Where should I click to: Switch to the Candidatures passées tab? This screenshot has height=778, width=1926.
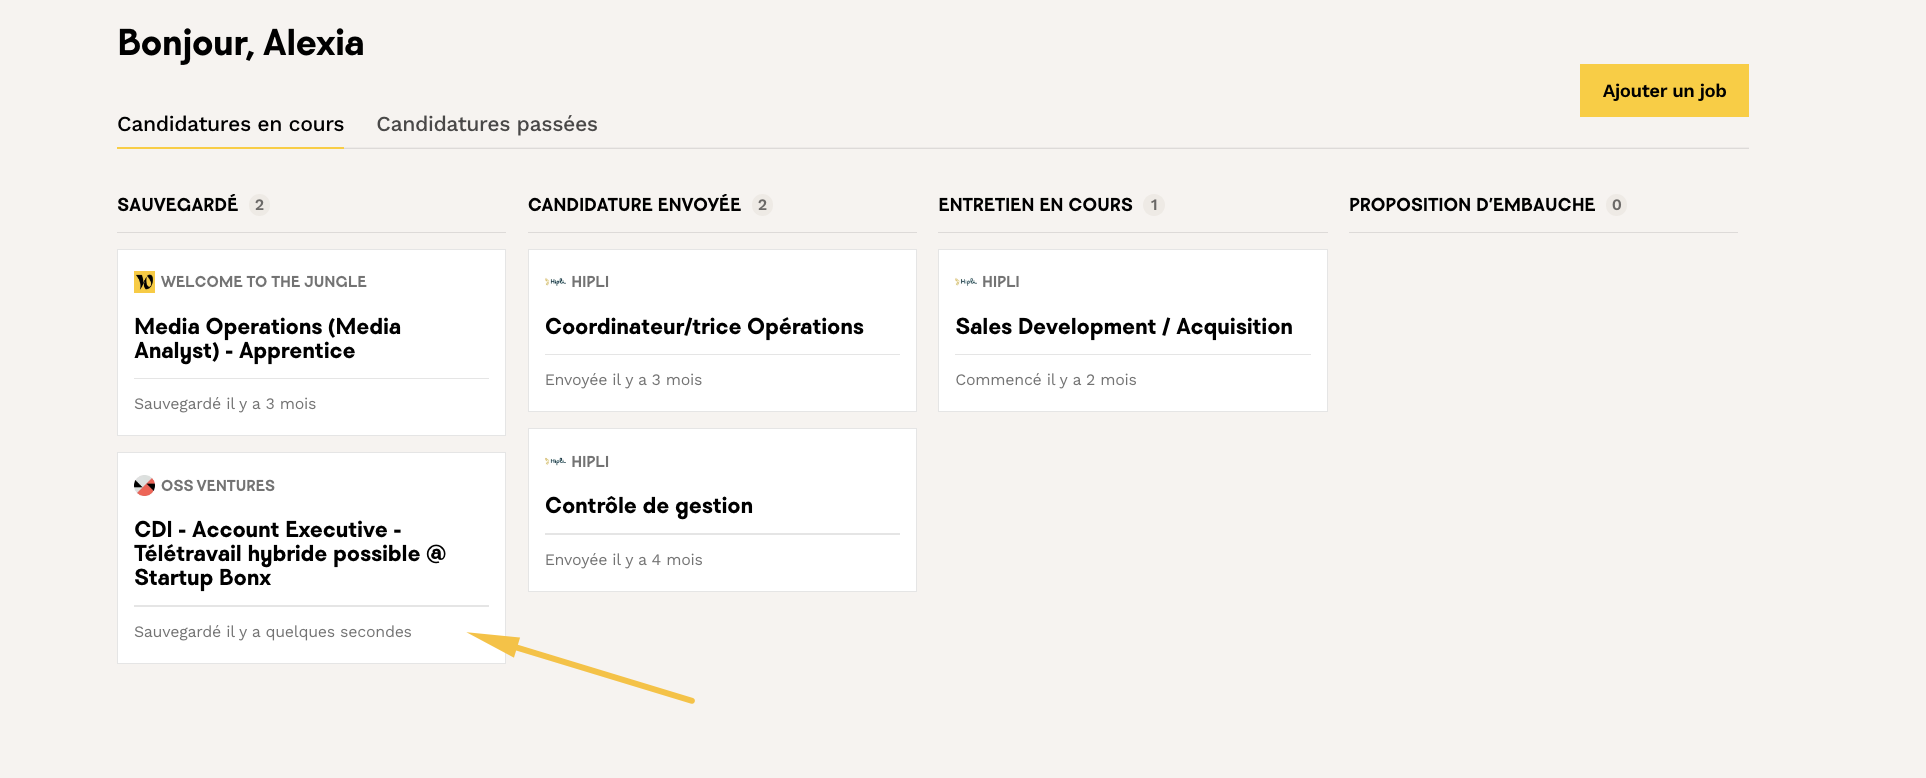coord(486,124)
